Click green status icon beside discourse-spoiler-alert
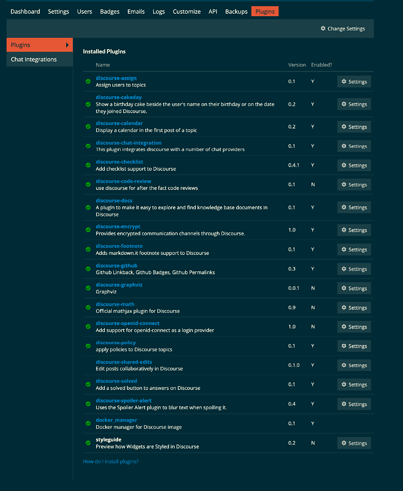This screenshot has height=491, width=403. pos(88,404)
